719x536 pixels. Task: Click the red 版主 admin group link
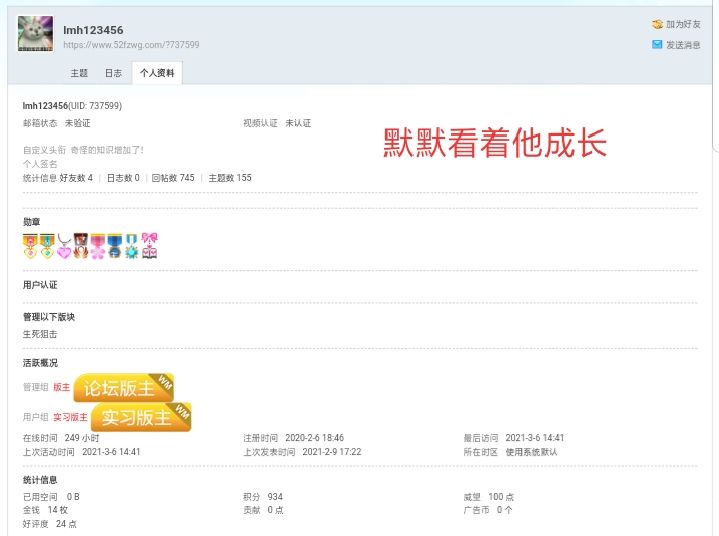point(62,387)
